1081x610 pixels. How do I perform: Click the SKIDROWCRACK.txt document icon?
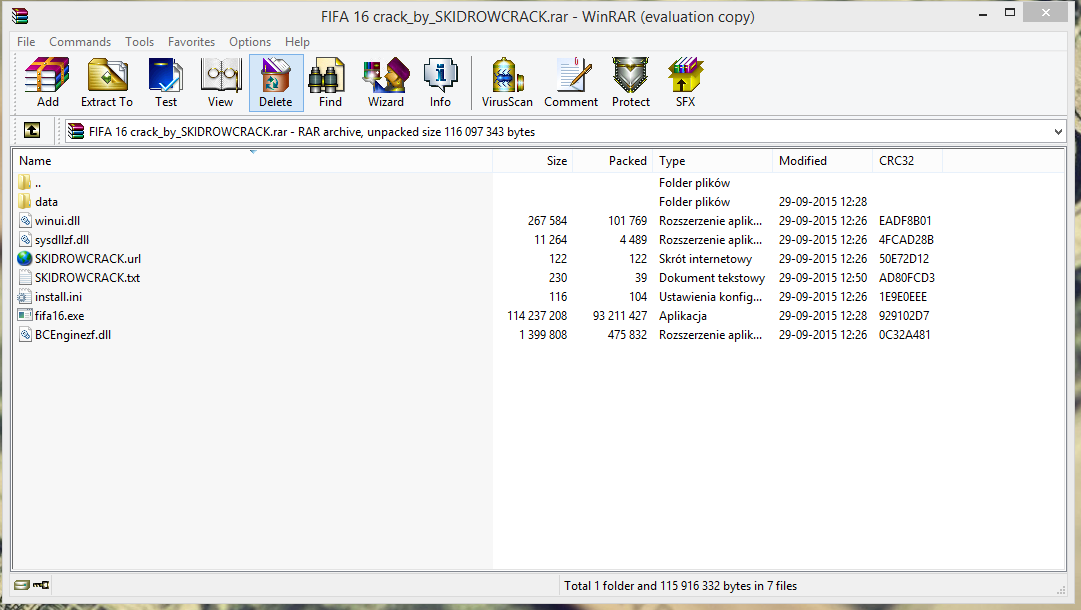pyautogui.click(x=25, y=277)
